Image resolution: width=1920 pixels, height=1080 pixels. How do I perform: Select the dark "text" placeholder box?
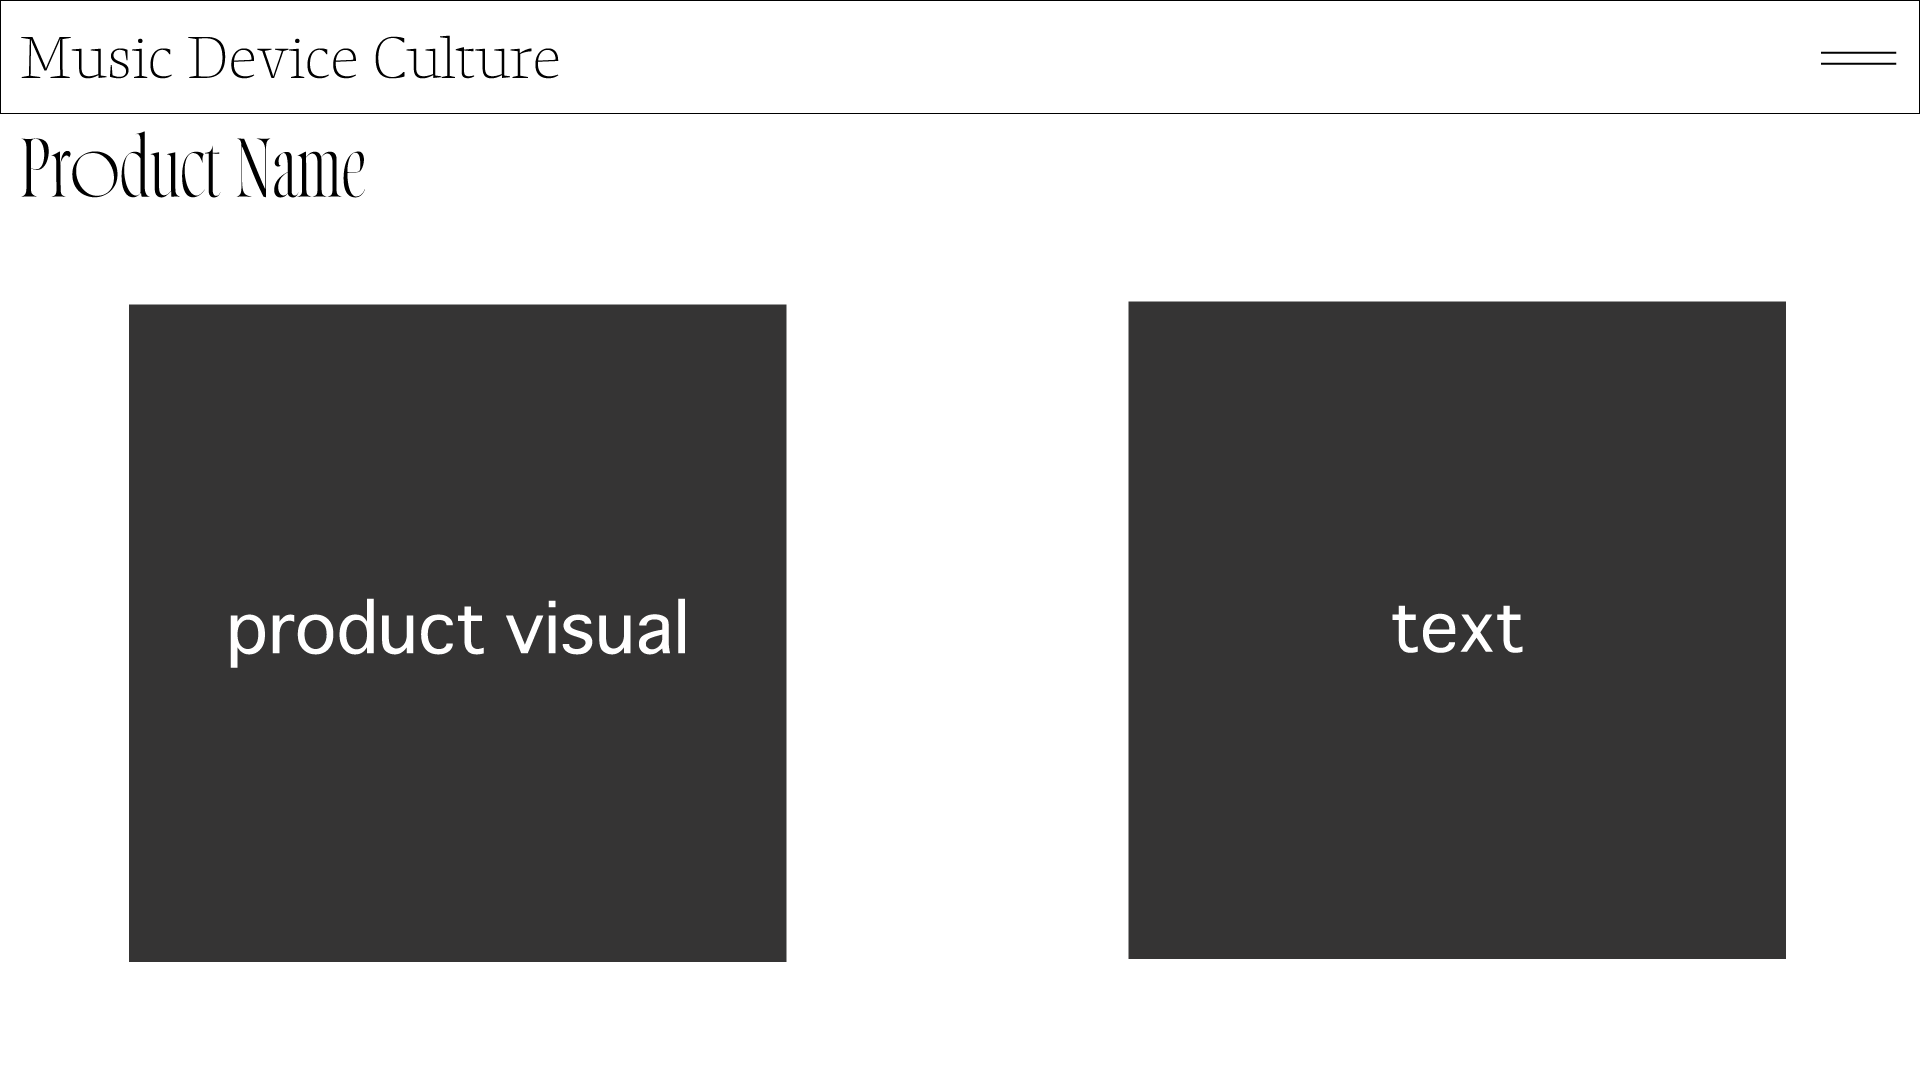1456,800
